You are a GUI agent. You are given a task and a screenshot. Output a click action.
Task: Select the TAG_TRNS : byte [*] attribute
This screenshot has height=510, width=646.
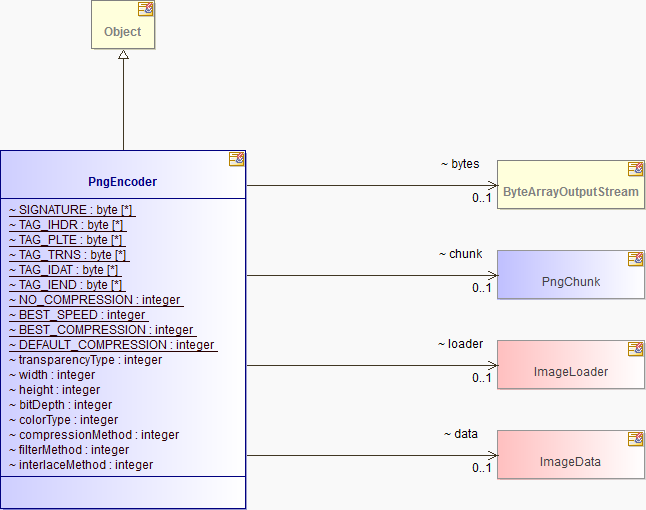(69, 255)
